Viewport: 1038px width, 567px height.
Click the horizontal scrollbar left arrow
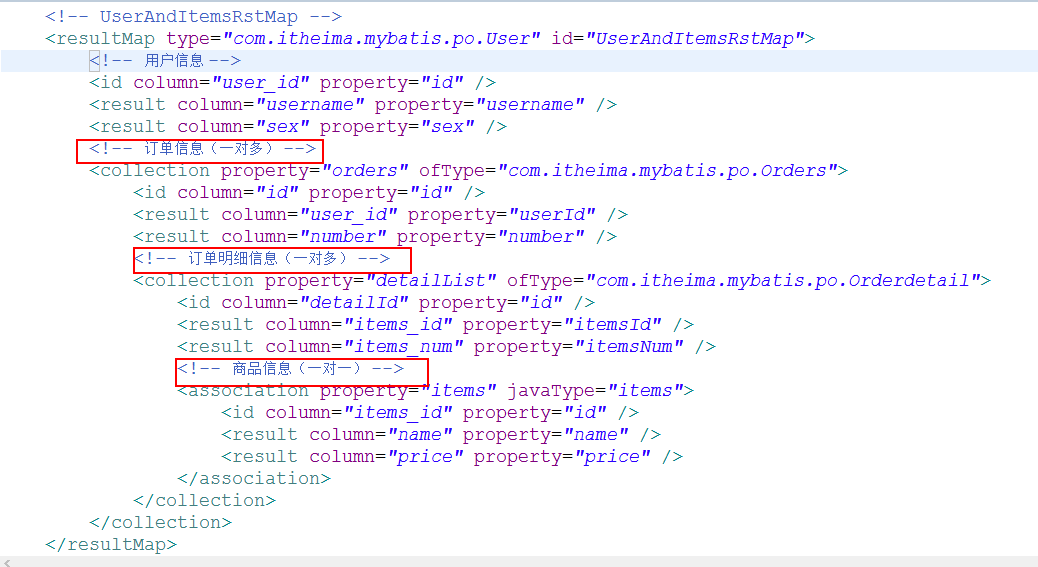(7, 562)
